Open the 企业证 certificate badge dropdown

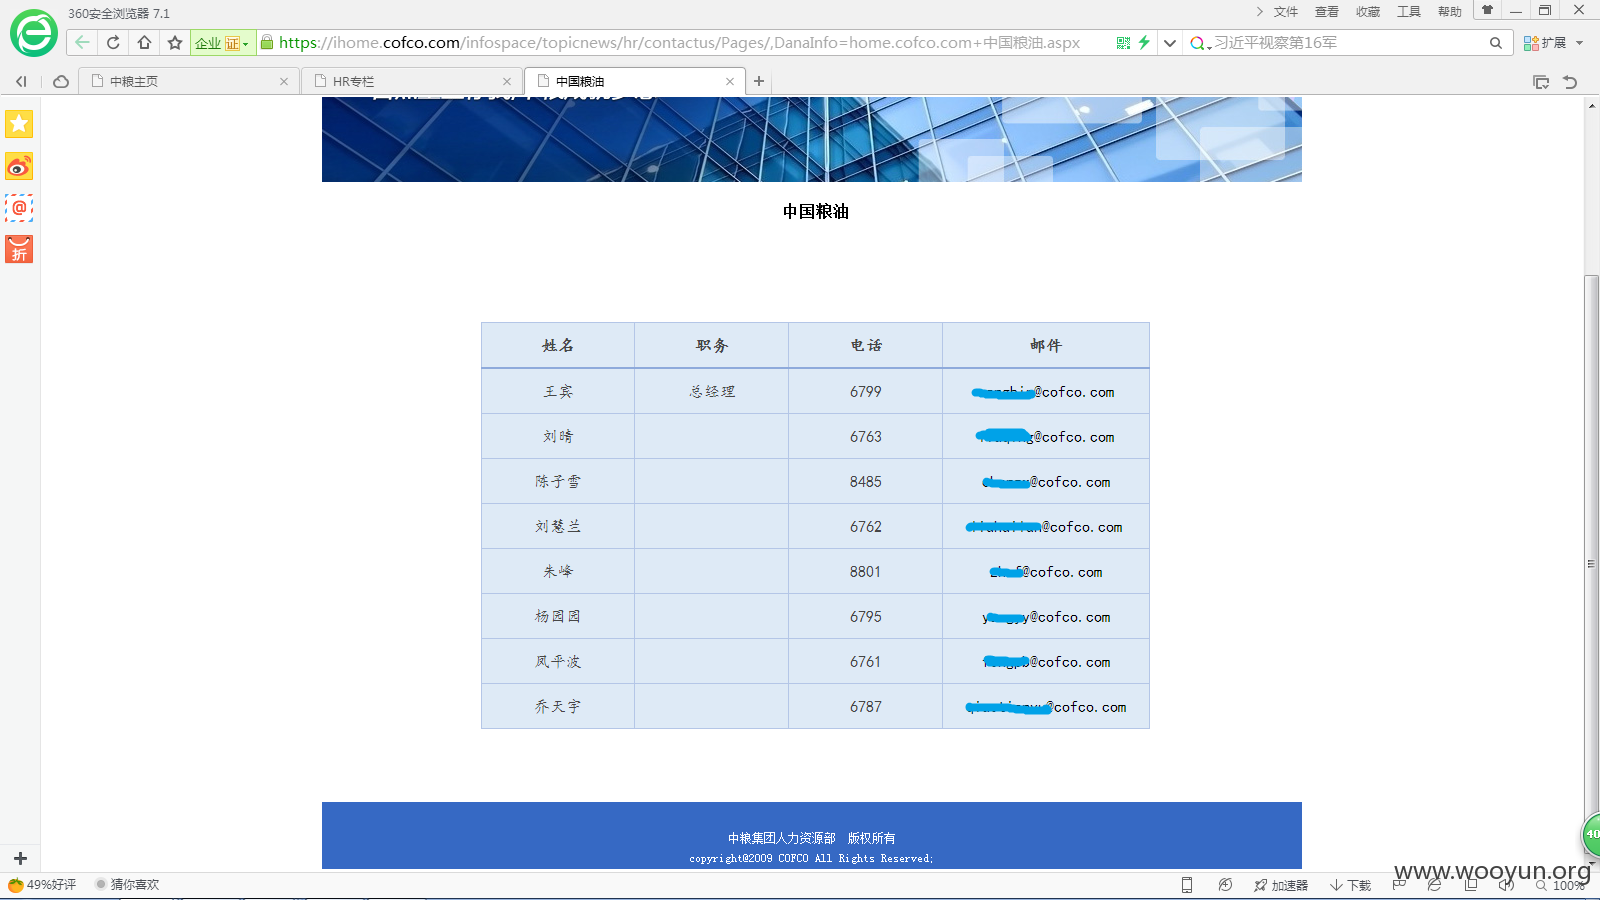click(x=222, y=43)
